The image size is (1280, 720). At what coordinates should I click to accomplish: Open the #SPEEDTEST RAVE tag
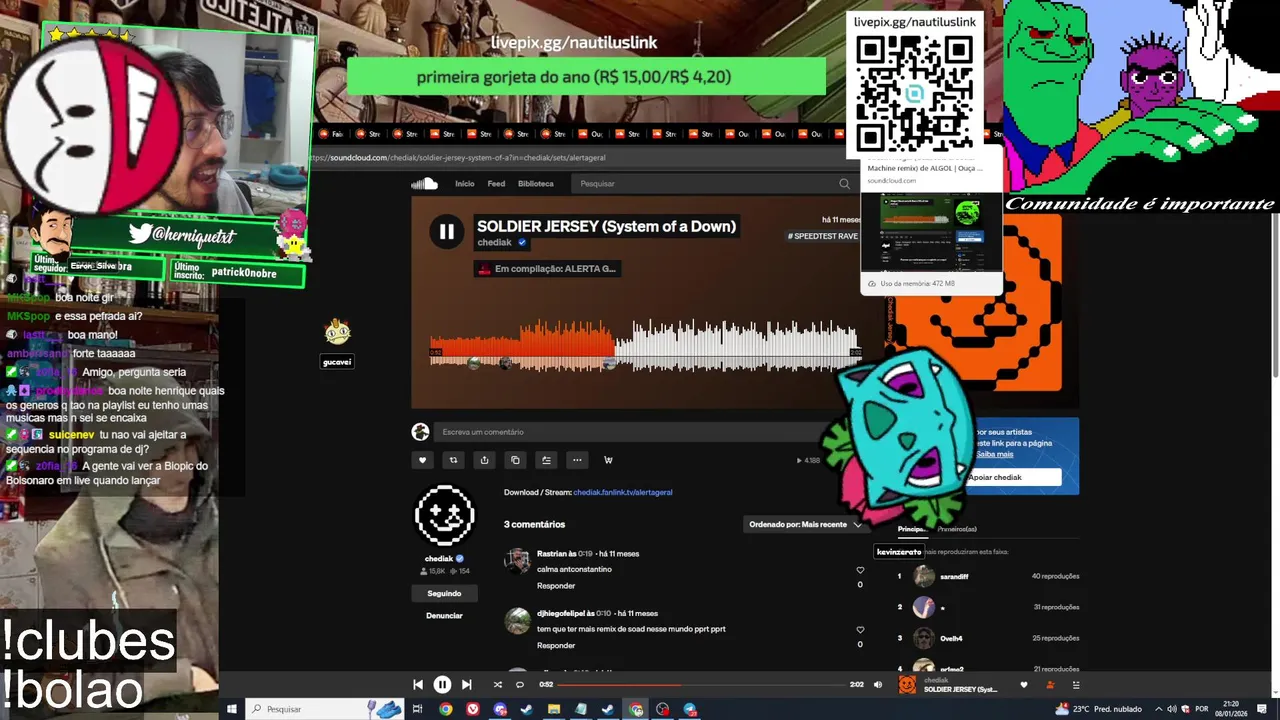coord(823,236)
